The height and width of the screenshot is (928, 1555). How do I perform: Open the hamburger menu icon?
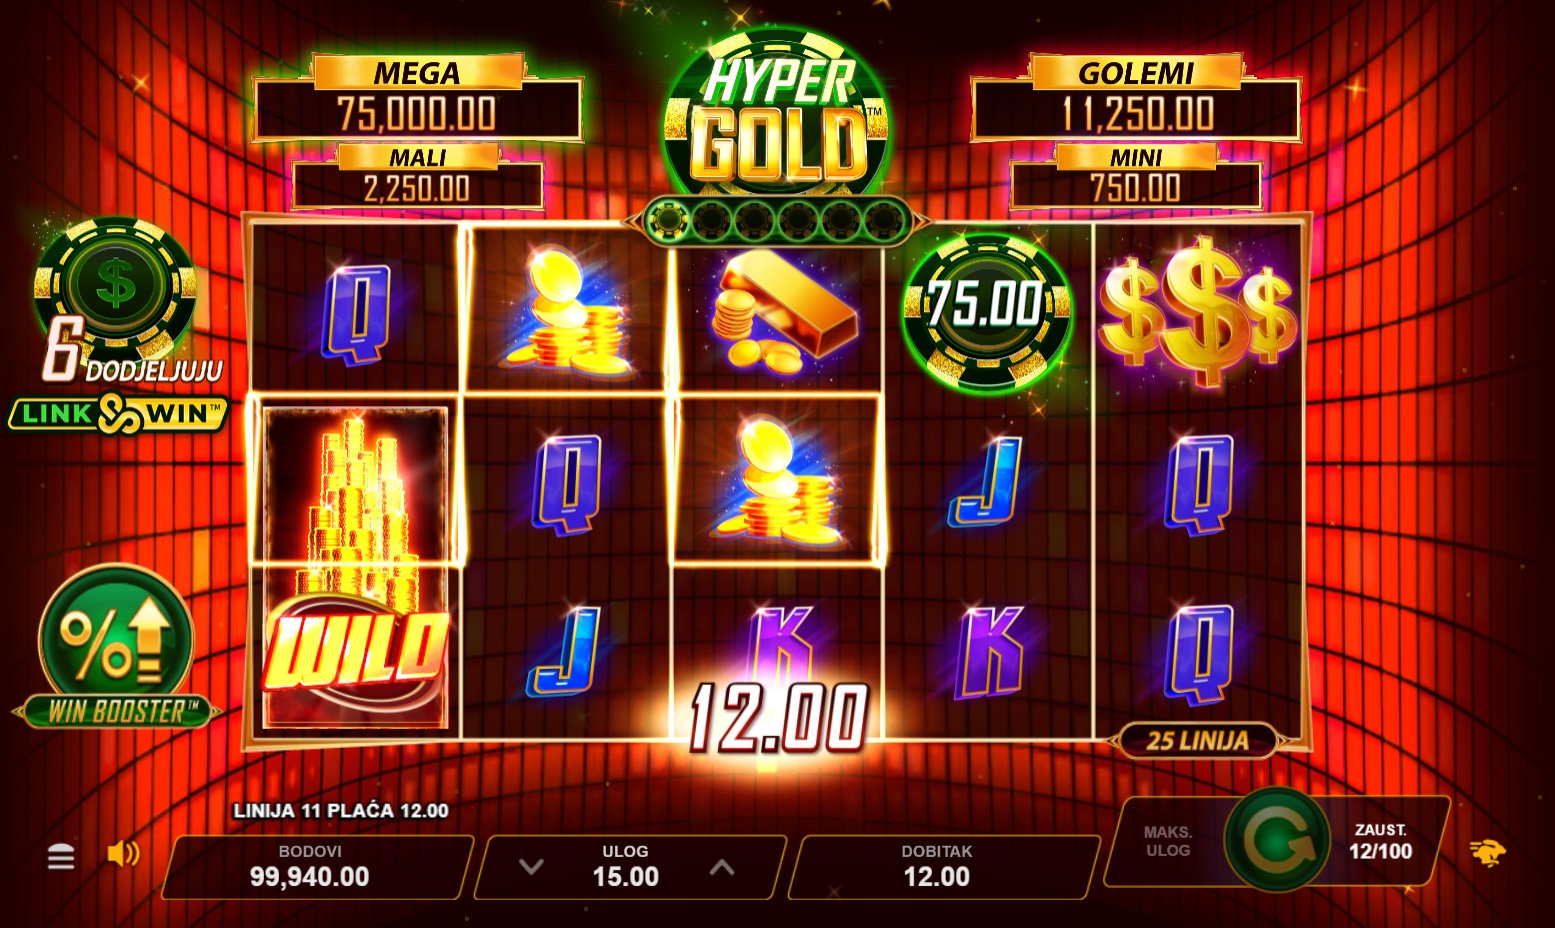pyautogui.click(x=61, y=856)
